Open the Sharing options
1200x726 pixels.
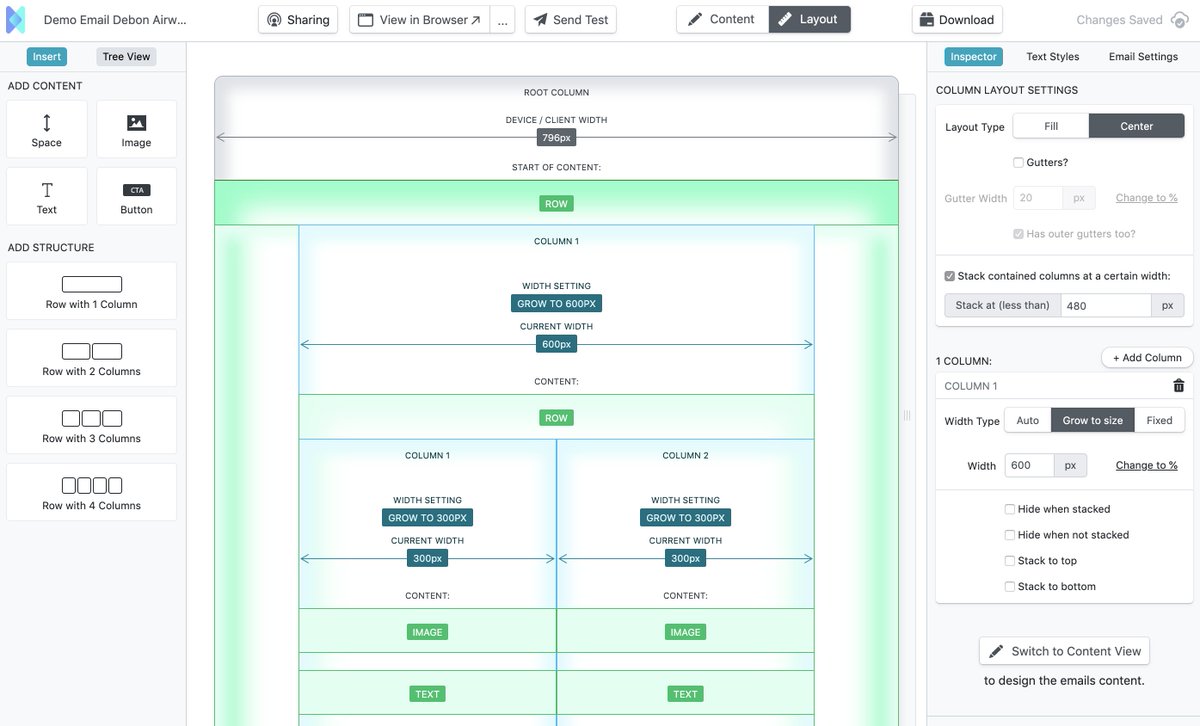point(298,20)
